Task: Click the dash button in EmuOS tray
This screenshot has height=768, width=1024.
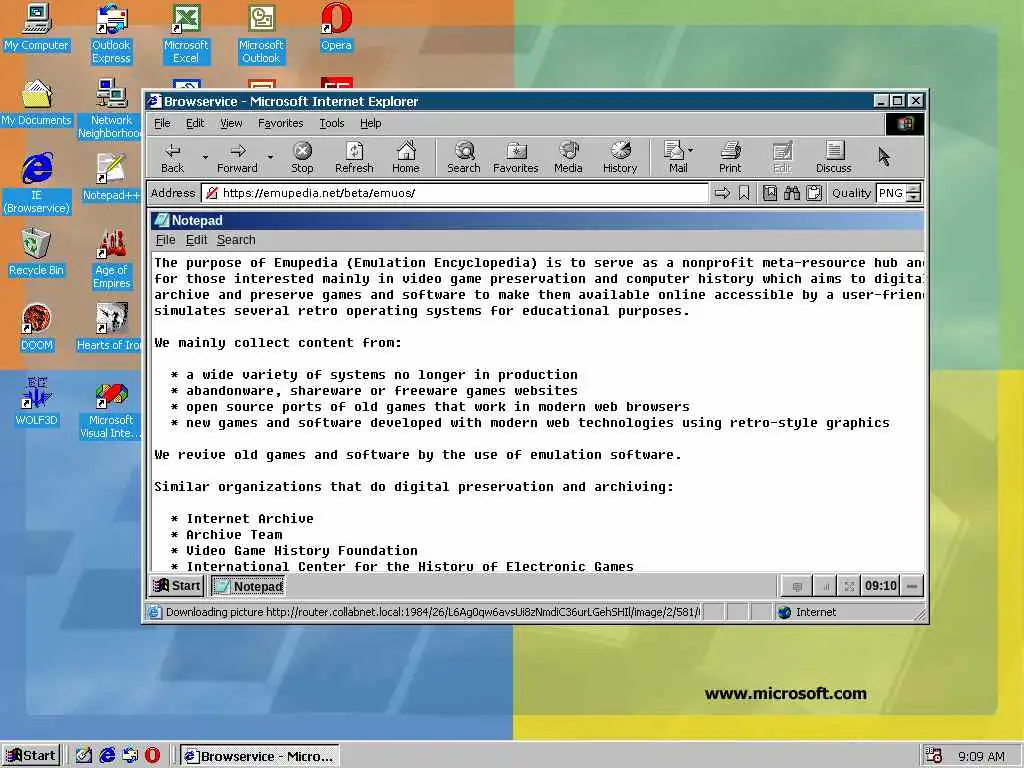Action: point(912,586)
